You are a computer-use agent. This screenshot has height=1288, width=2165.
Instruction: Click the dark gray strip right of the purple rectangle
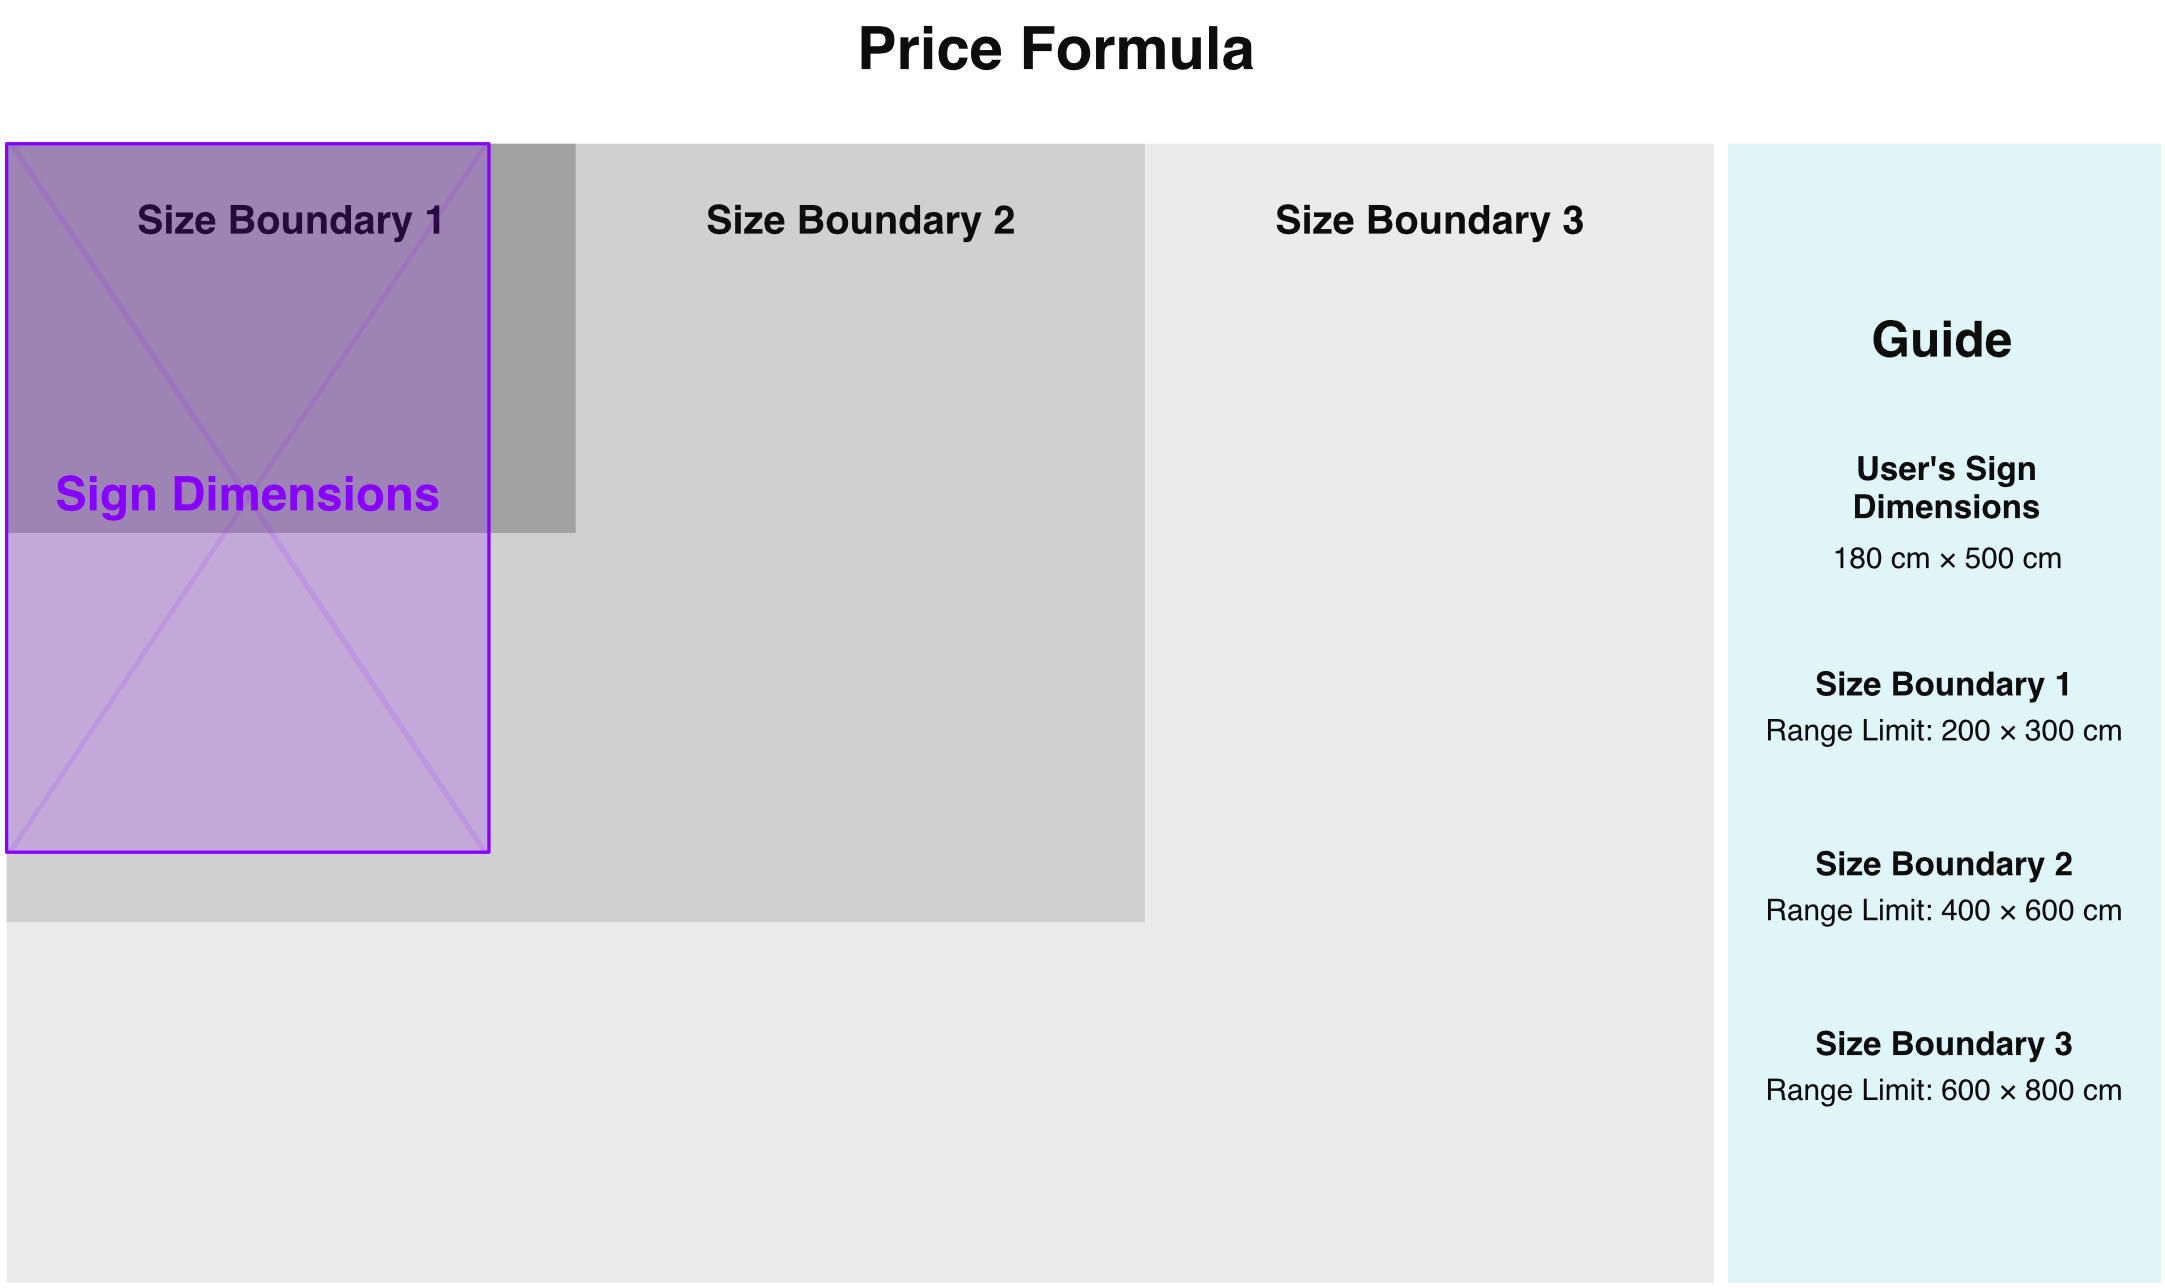[x=532, y=340]
